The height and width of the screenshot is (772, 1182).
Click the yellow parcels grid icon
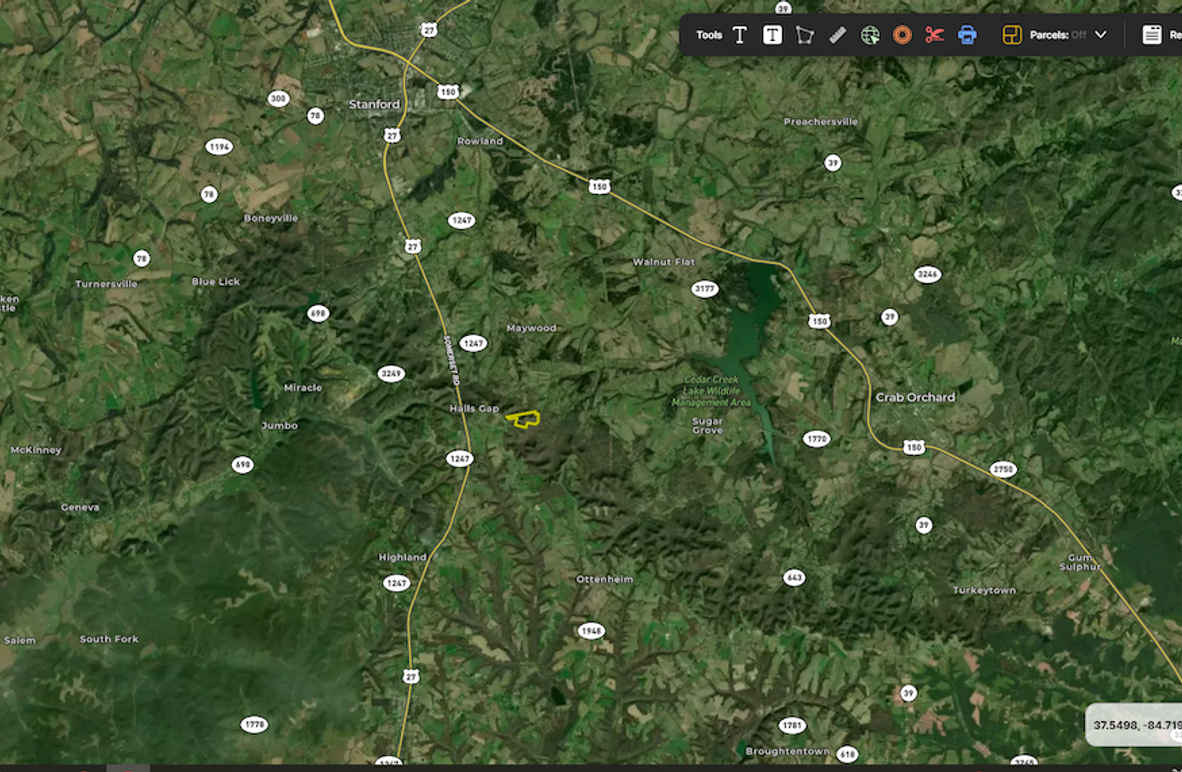point(1011,35)
